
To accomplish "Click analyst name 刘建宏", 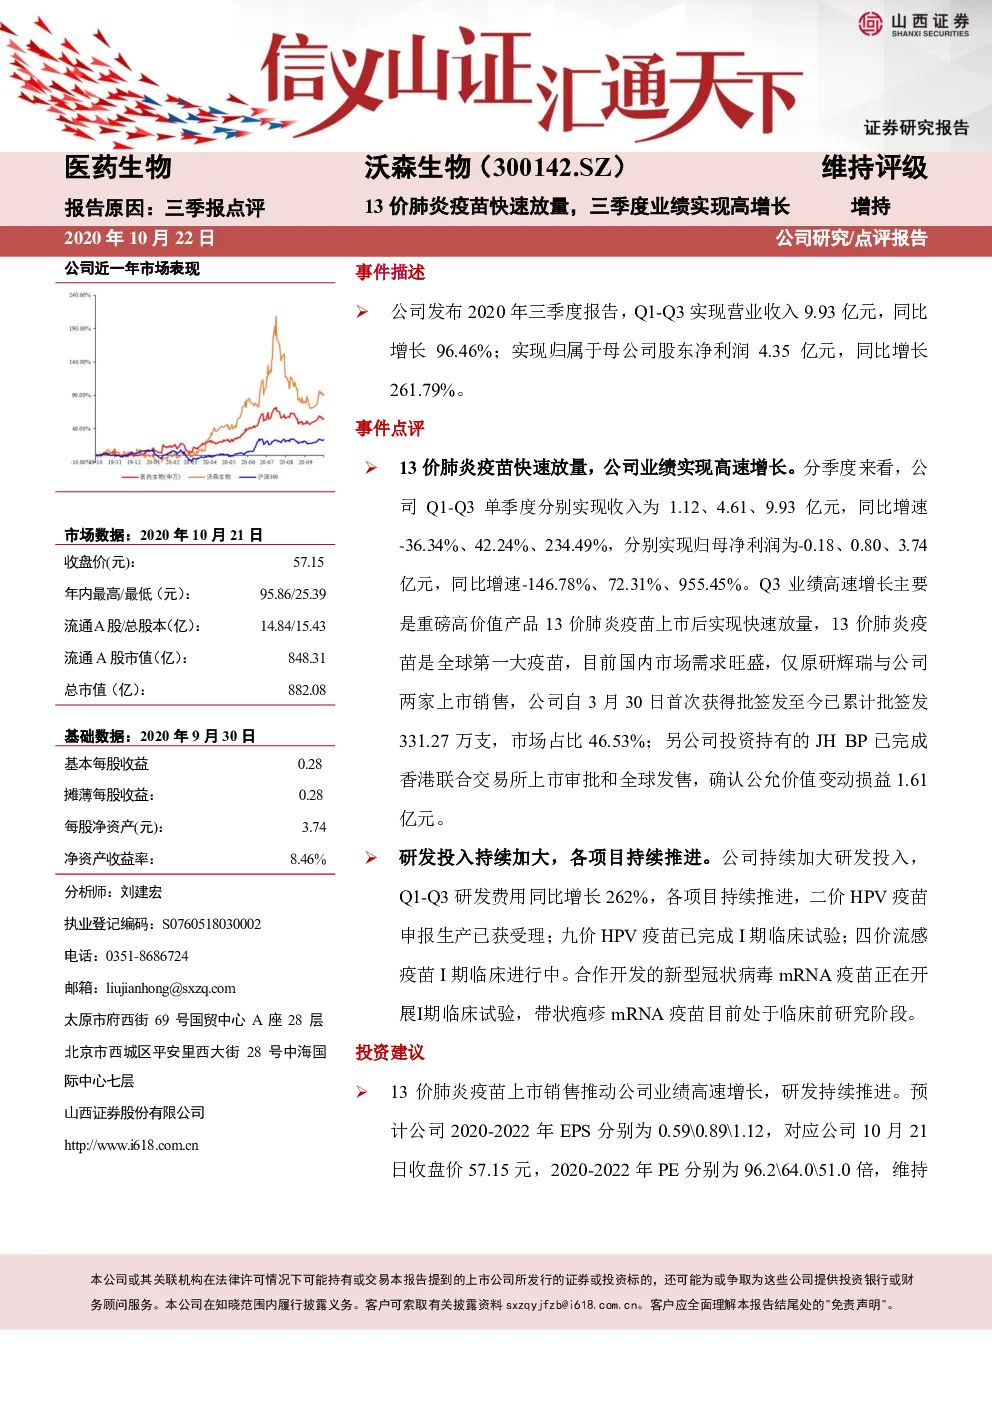I will 141,892.
